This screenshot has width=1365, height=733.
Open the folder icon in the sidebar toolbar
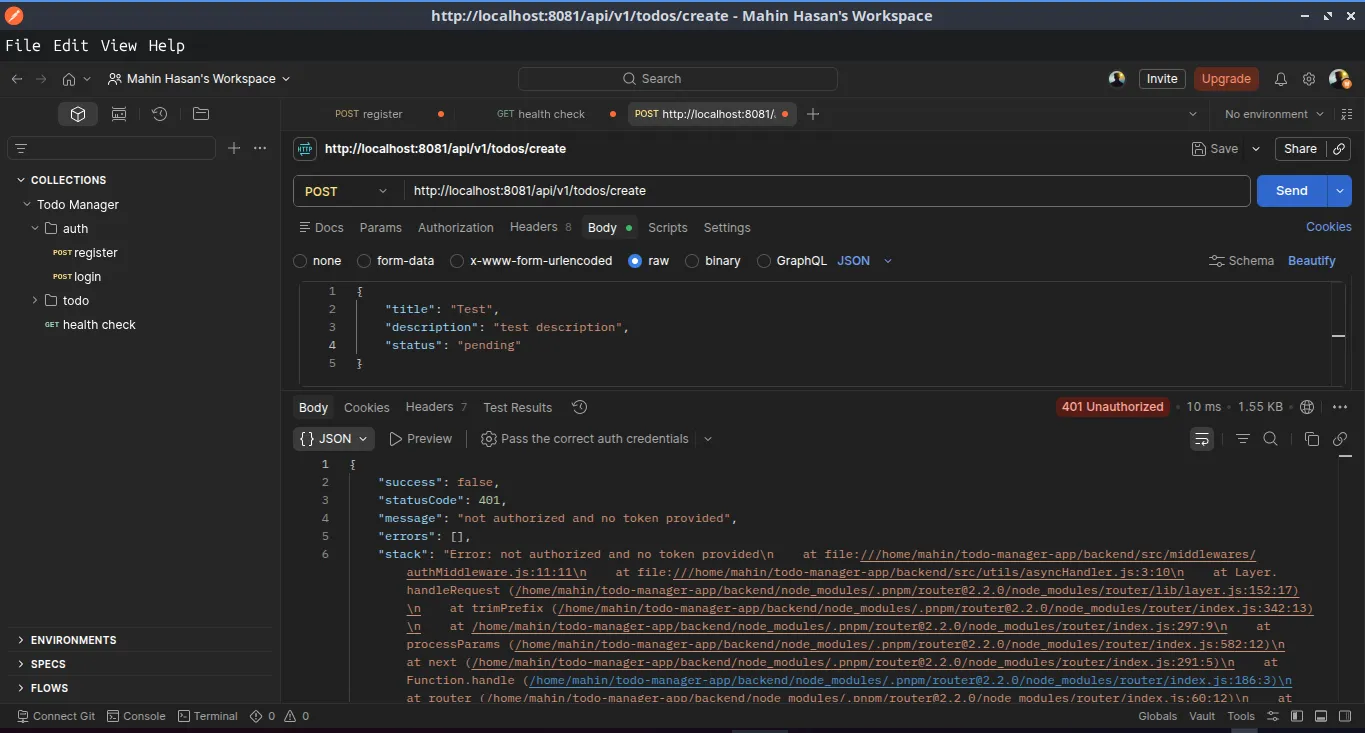200,114
